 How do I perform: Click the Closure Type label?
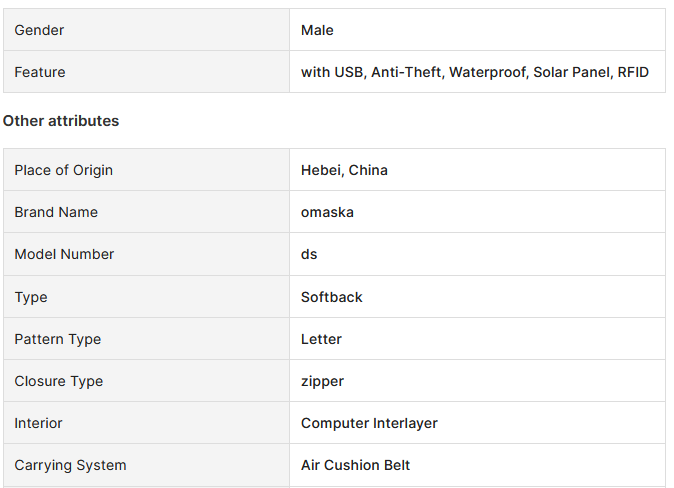pos(59,381)
